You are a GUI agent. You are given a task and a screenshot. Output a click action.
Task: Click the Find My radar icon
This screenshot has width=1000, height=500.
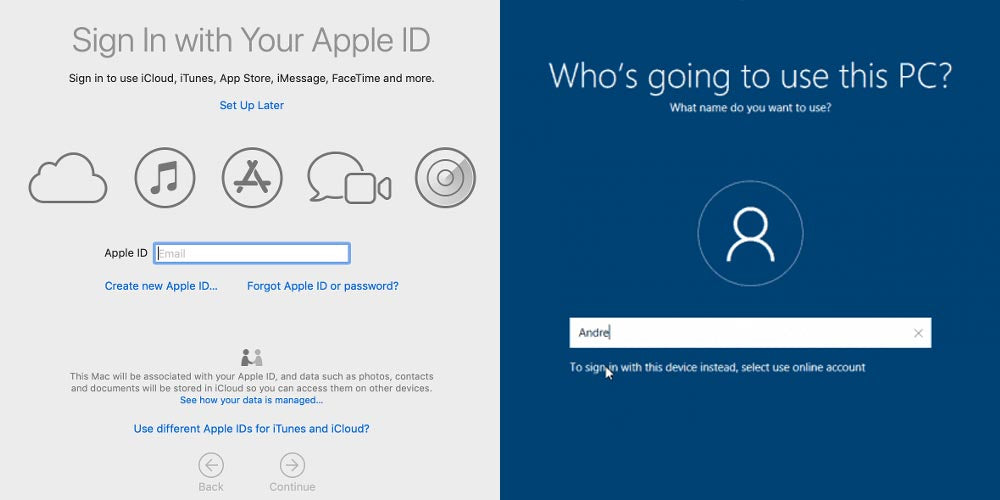(x=445, y=177)
